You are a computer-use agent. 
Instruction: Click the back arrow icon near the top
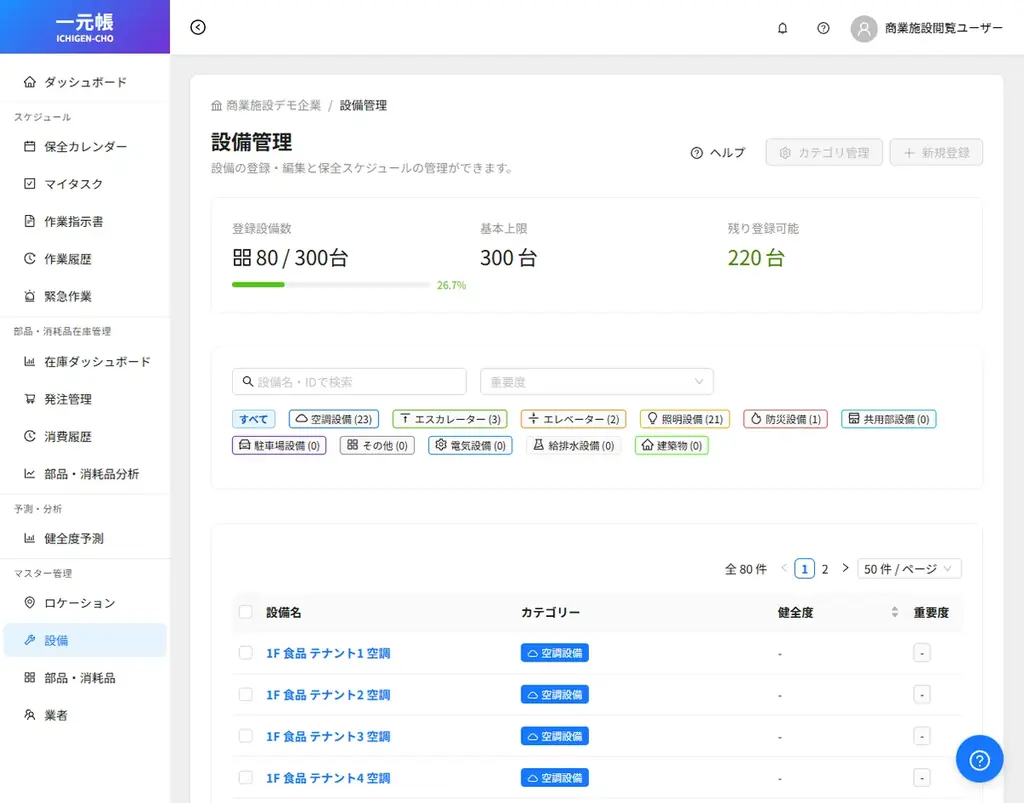[x=197, y=27]
